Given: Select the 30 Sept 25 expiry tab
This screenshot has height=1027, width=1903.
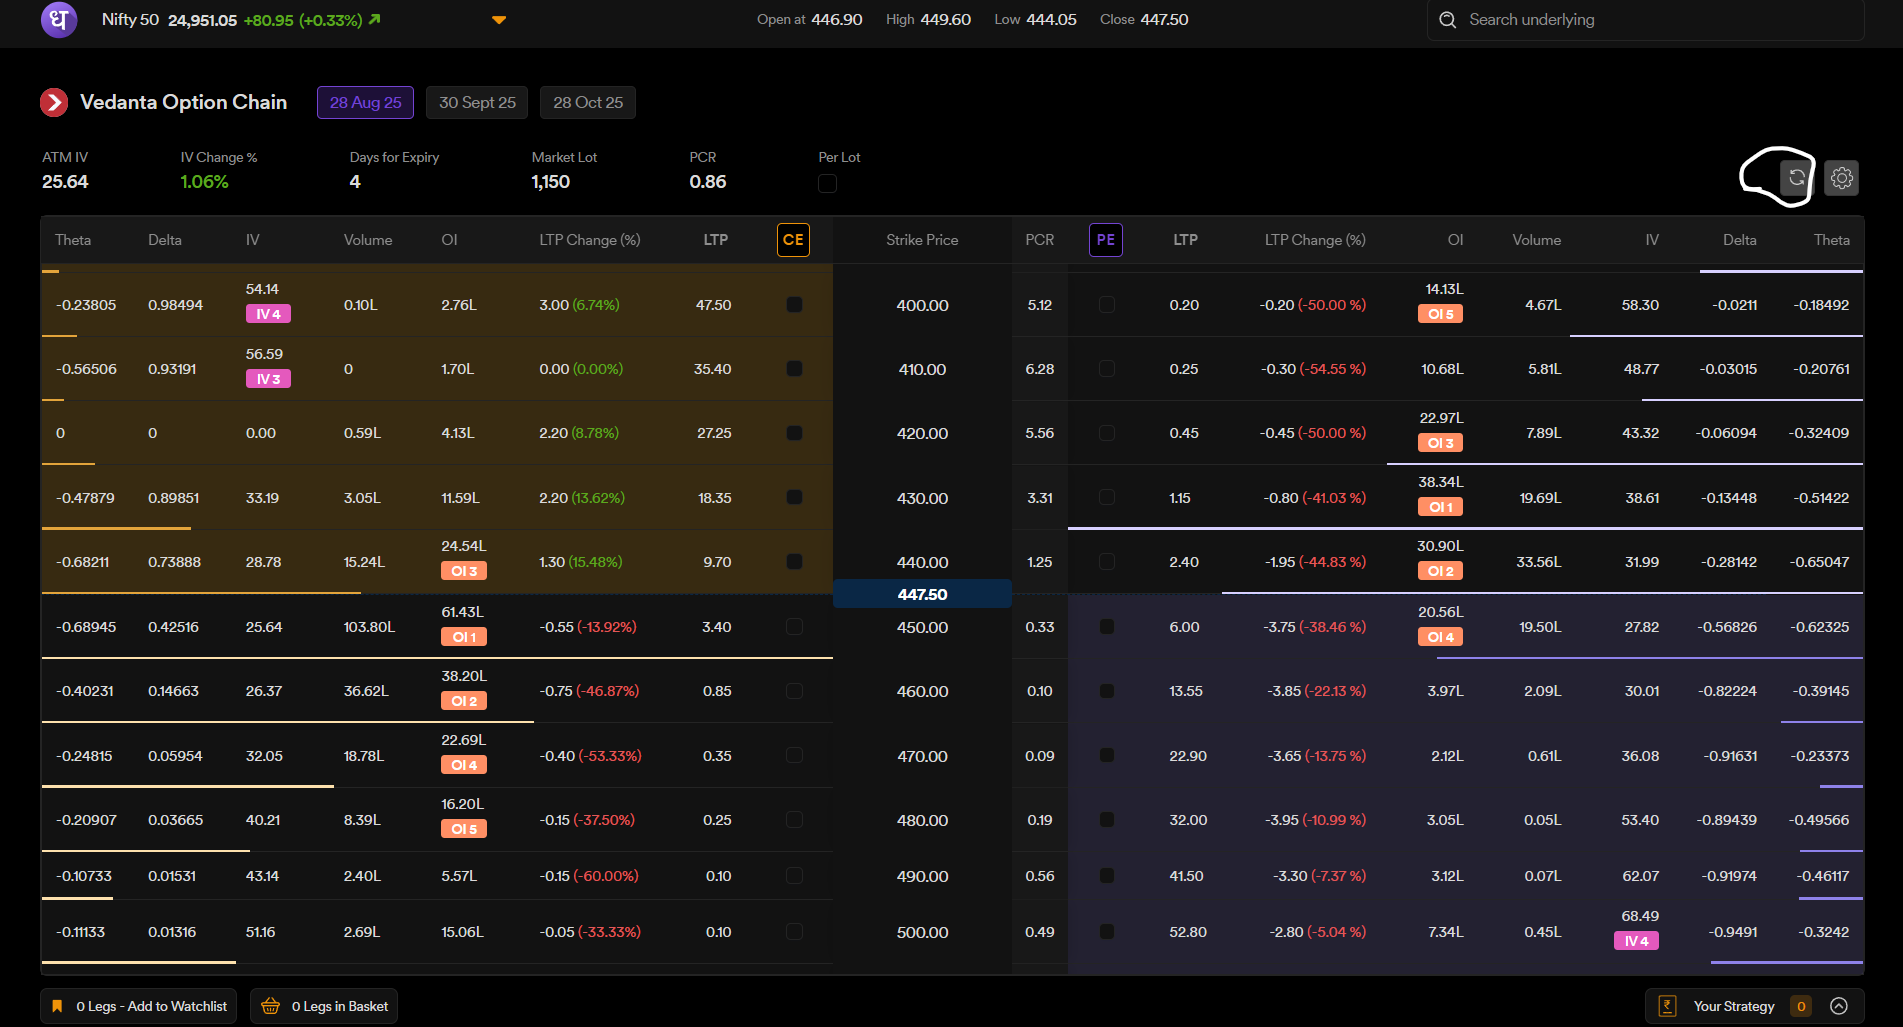Looking at the screenshot, I should click(477, 102).
